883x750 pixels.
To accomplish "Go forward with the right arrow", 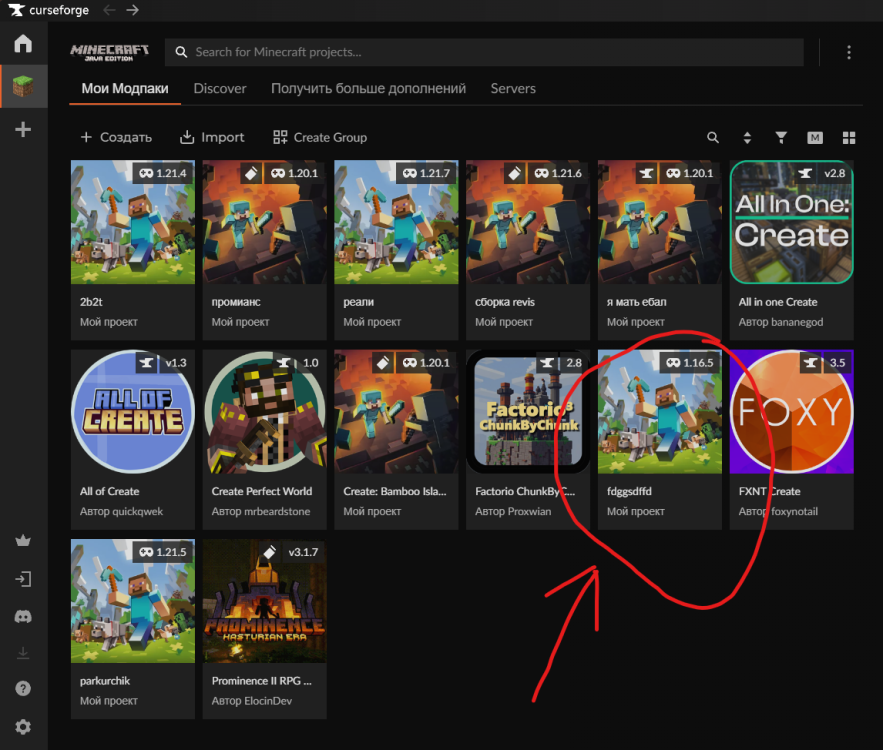I will coord(133,10).
